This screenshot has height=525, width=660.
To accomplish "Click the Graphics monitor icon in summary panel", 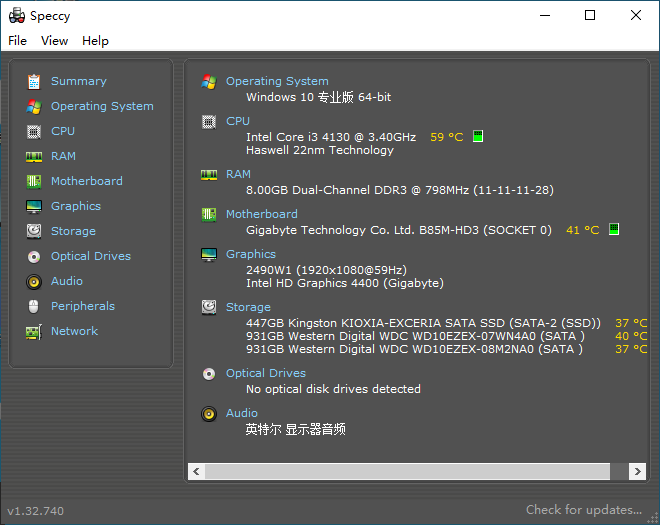I will pos(209,255).
